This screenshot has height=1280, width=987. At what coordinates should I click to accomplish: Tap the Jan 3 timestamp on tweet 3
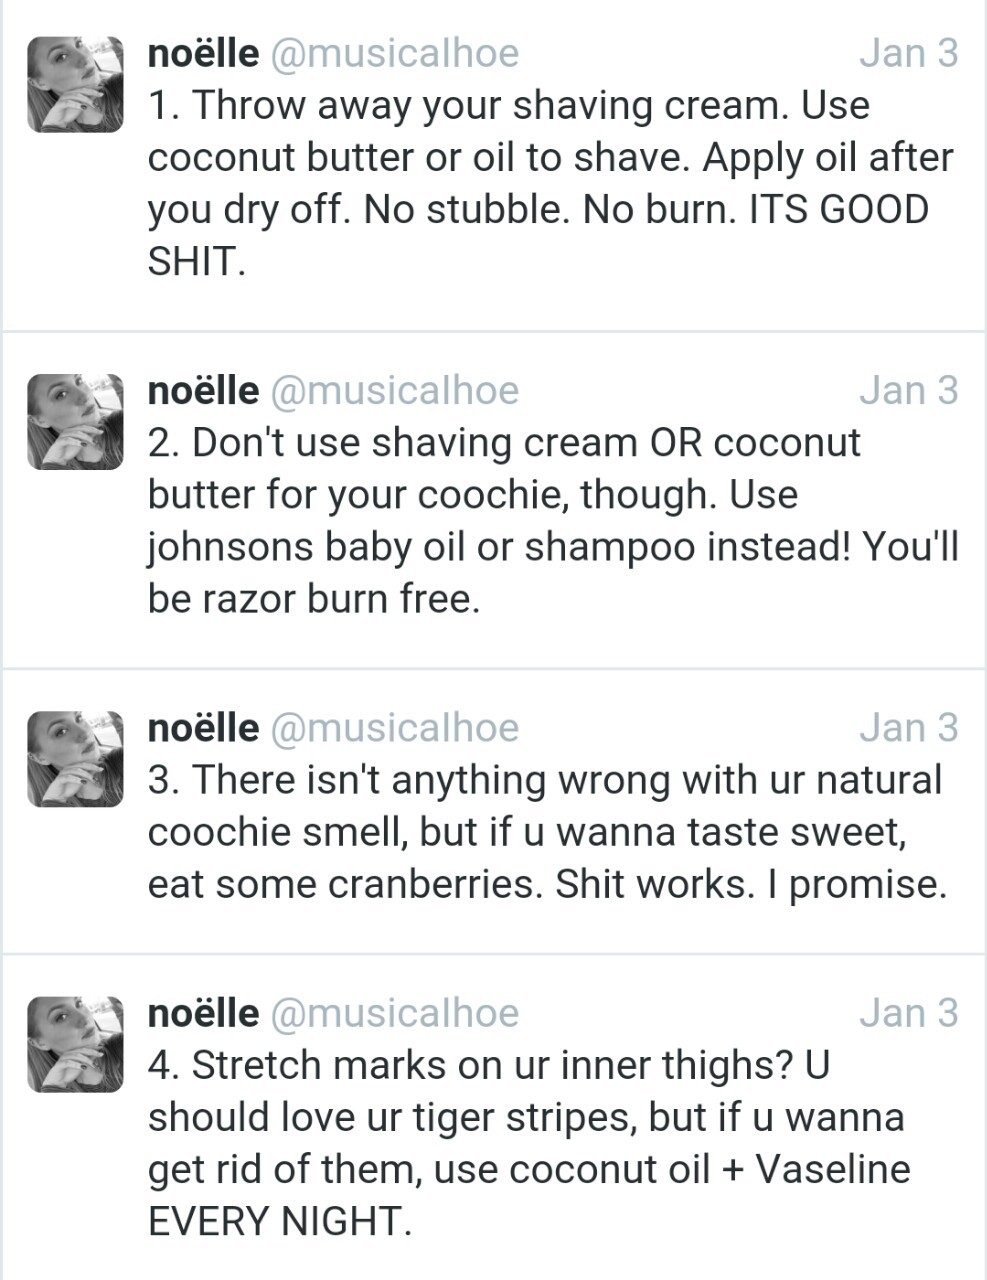[x=908, y=727]
